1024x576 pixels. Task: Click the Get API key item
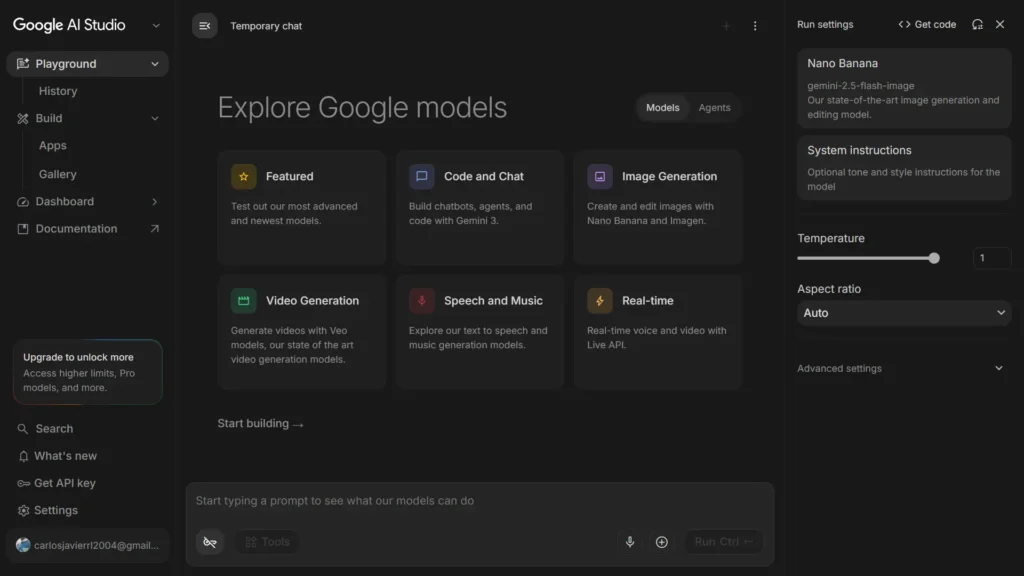56,483
